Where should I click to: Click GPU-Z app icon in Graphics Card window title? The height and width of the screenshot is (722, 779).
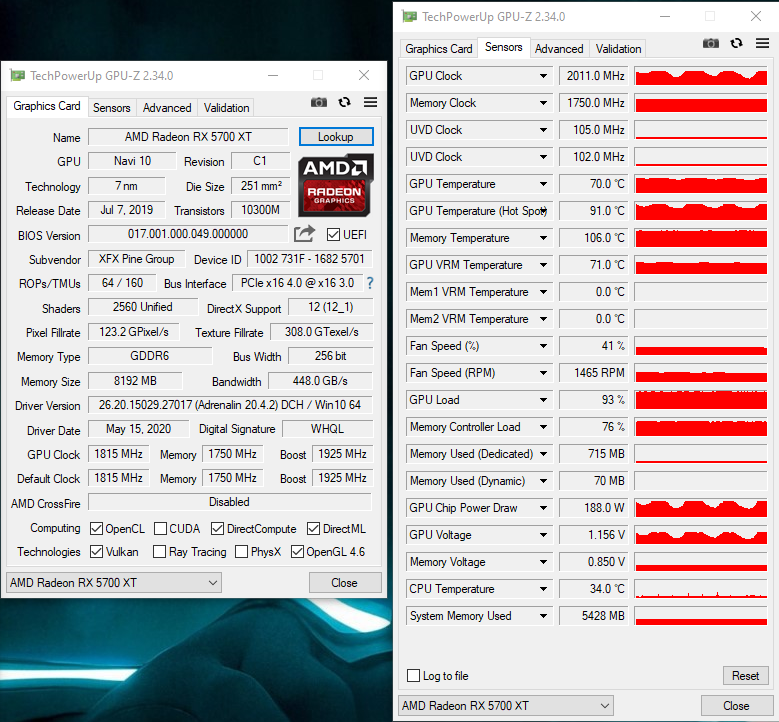point(17,76)
